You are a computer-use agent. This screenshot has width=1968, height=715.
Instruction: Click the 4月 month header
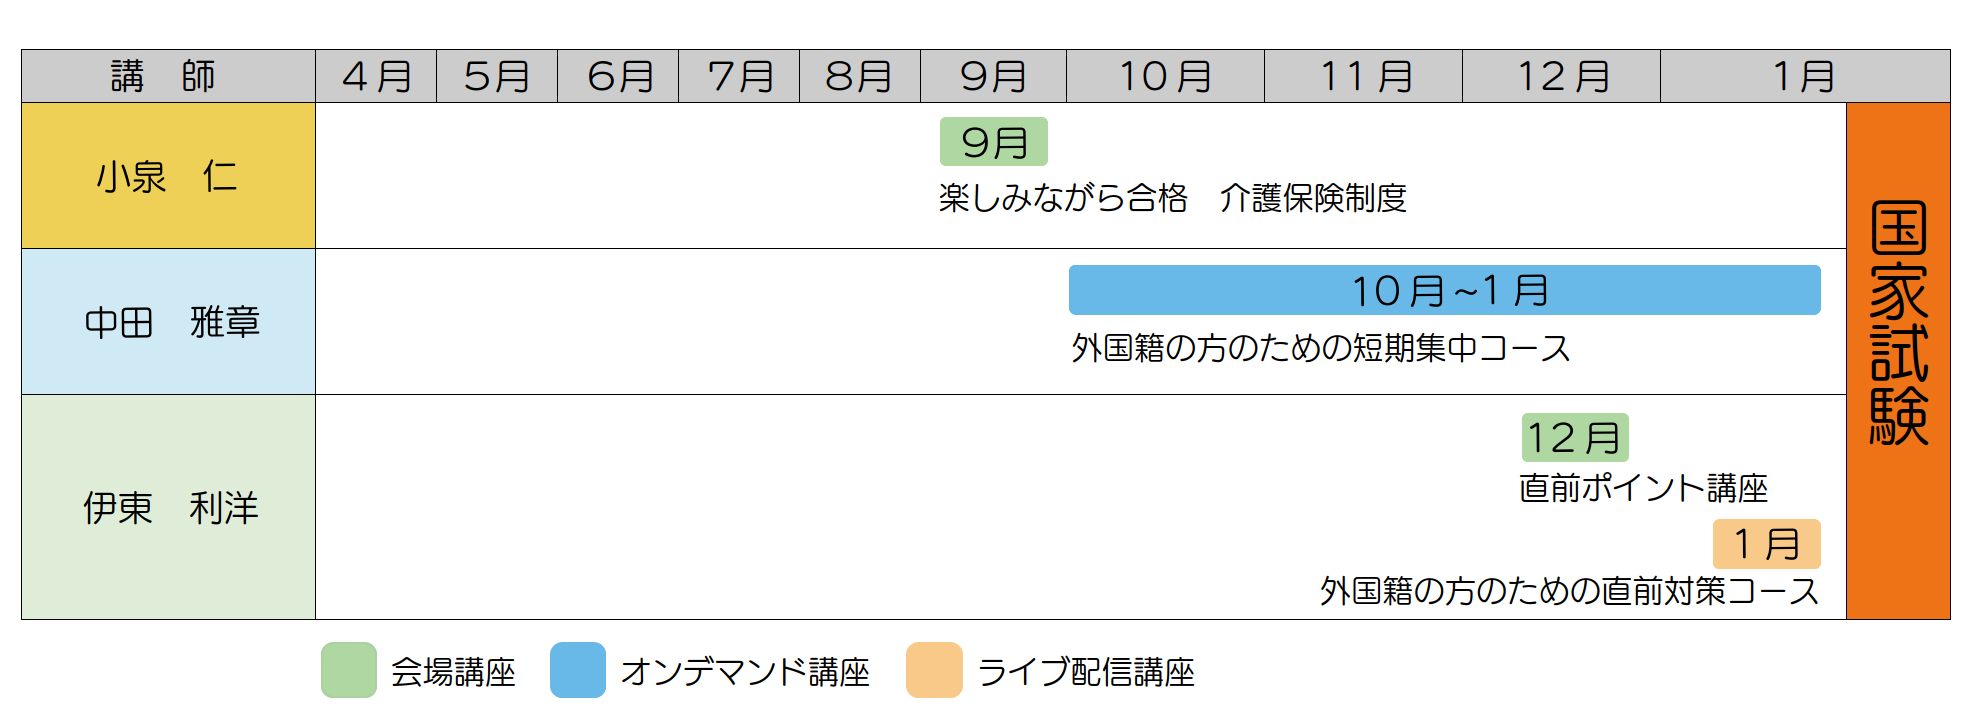click(x=376, y=76)
